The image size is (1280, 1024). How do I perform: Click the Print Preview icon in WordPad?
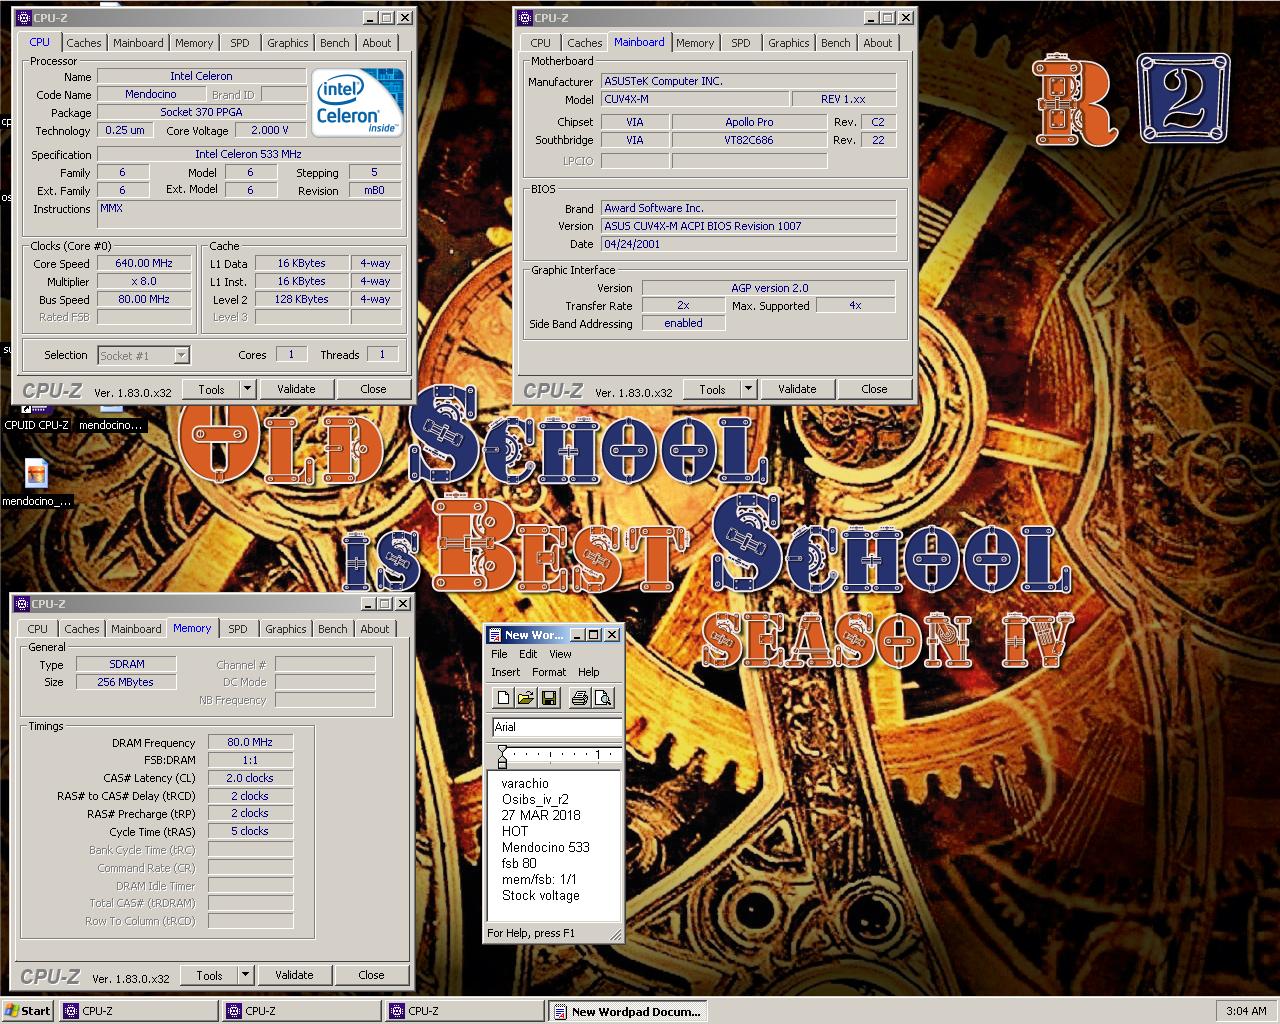point(602,698)
